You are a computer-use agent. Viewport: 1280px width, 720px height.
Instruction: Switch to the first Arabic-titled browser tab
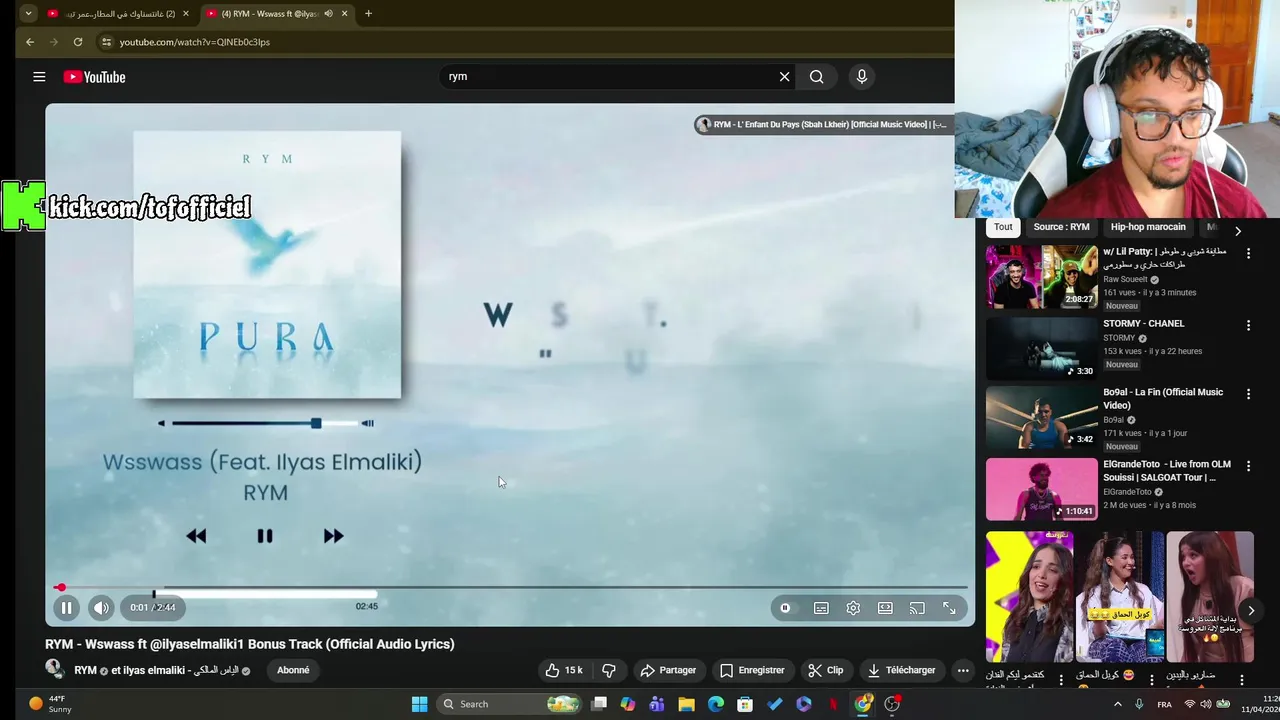click(x=120, y=14)
